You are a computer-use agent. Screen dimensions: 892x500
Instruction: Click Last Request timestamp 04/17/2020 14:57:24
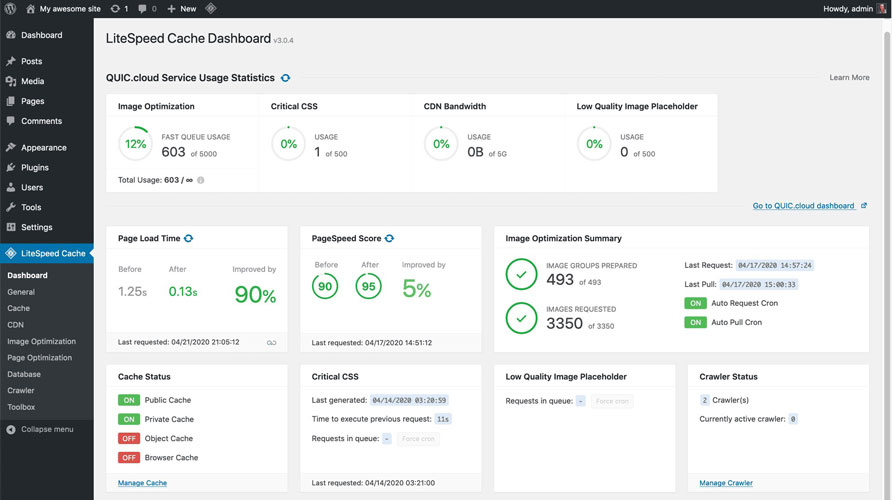774,265
